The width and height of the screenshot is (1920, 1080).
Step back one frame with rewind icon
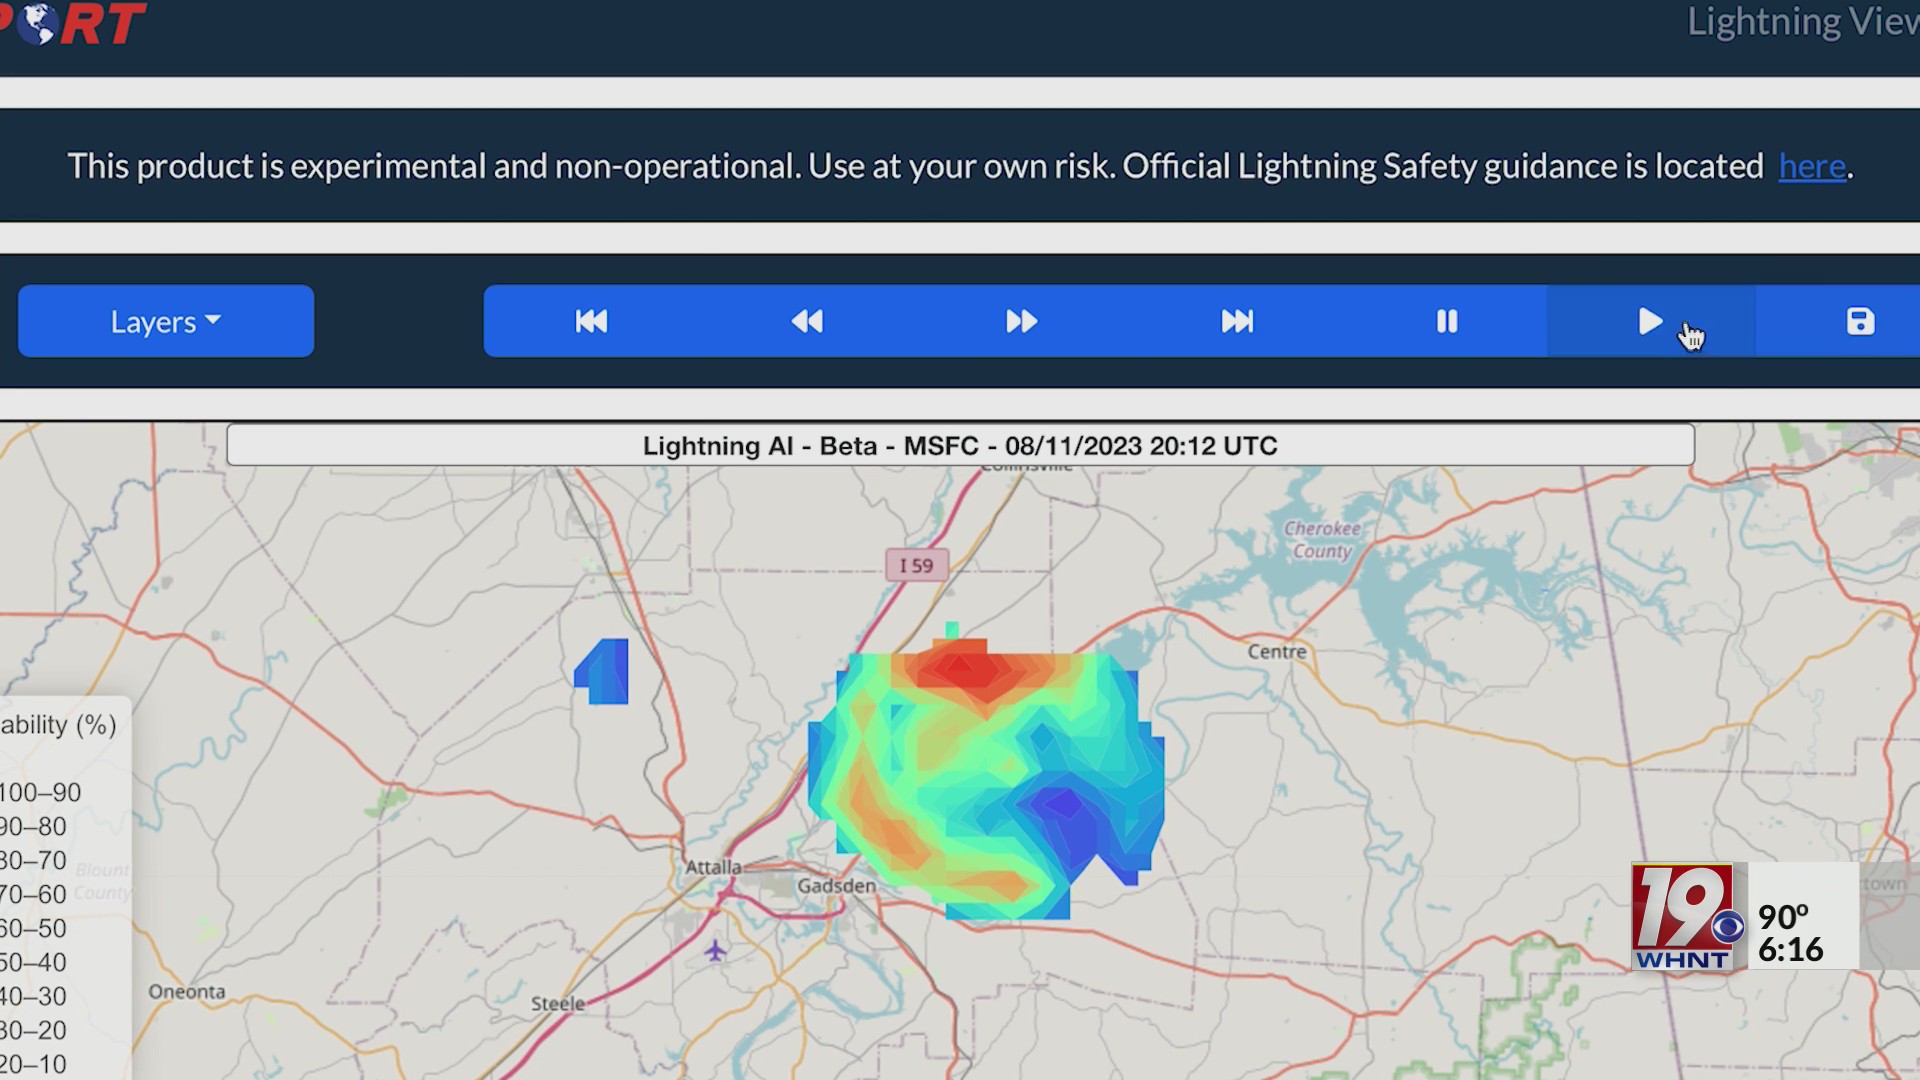pyautogui.click(x=807, y=321)
